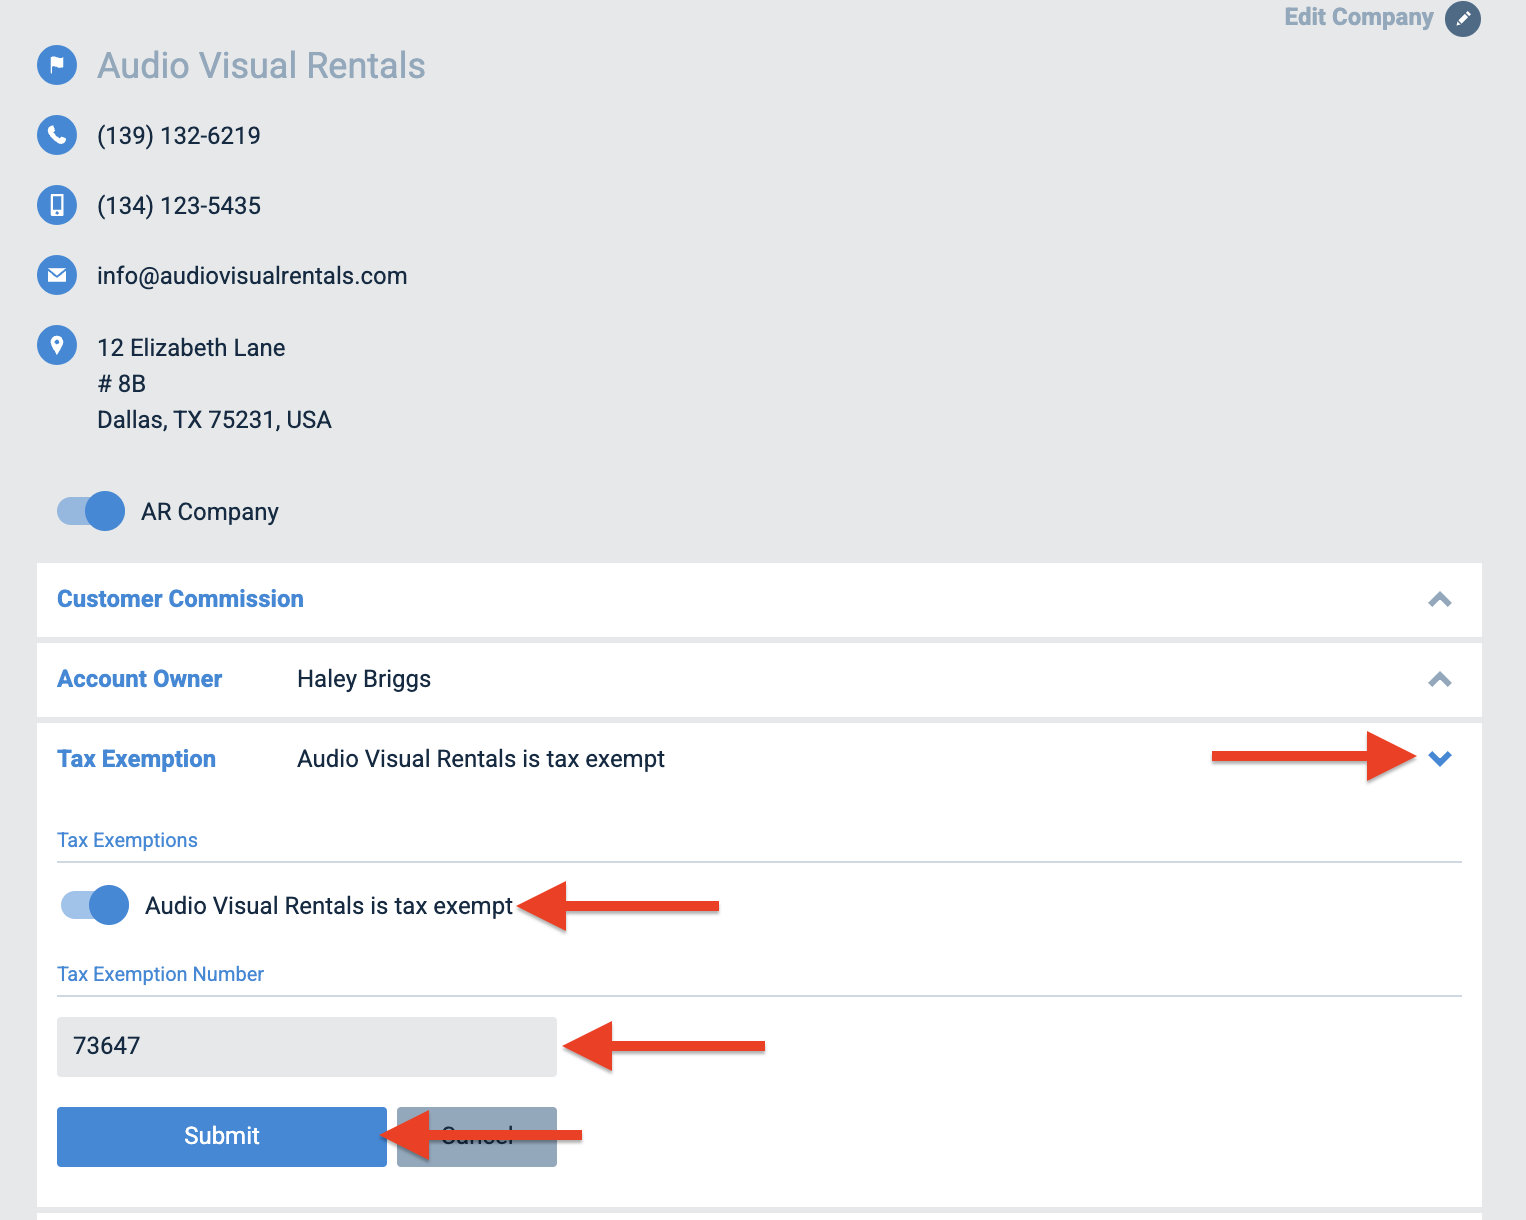This screenshot has width=1526, height=1220.
Task: Expand the Account Owner section chevron
Action: [x=1439, y=680]
